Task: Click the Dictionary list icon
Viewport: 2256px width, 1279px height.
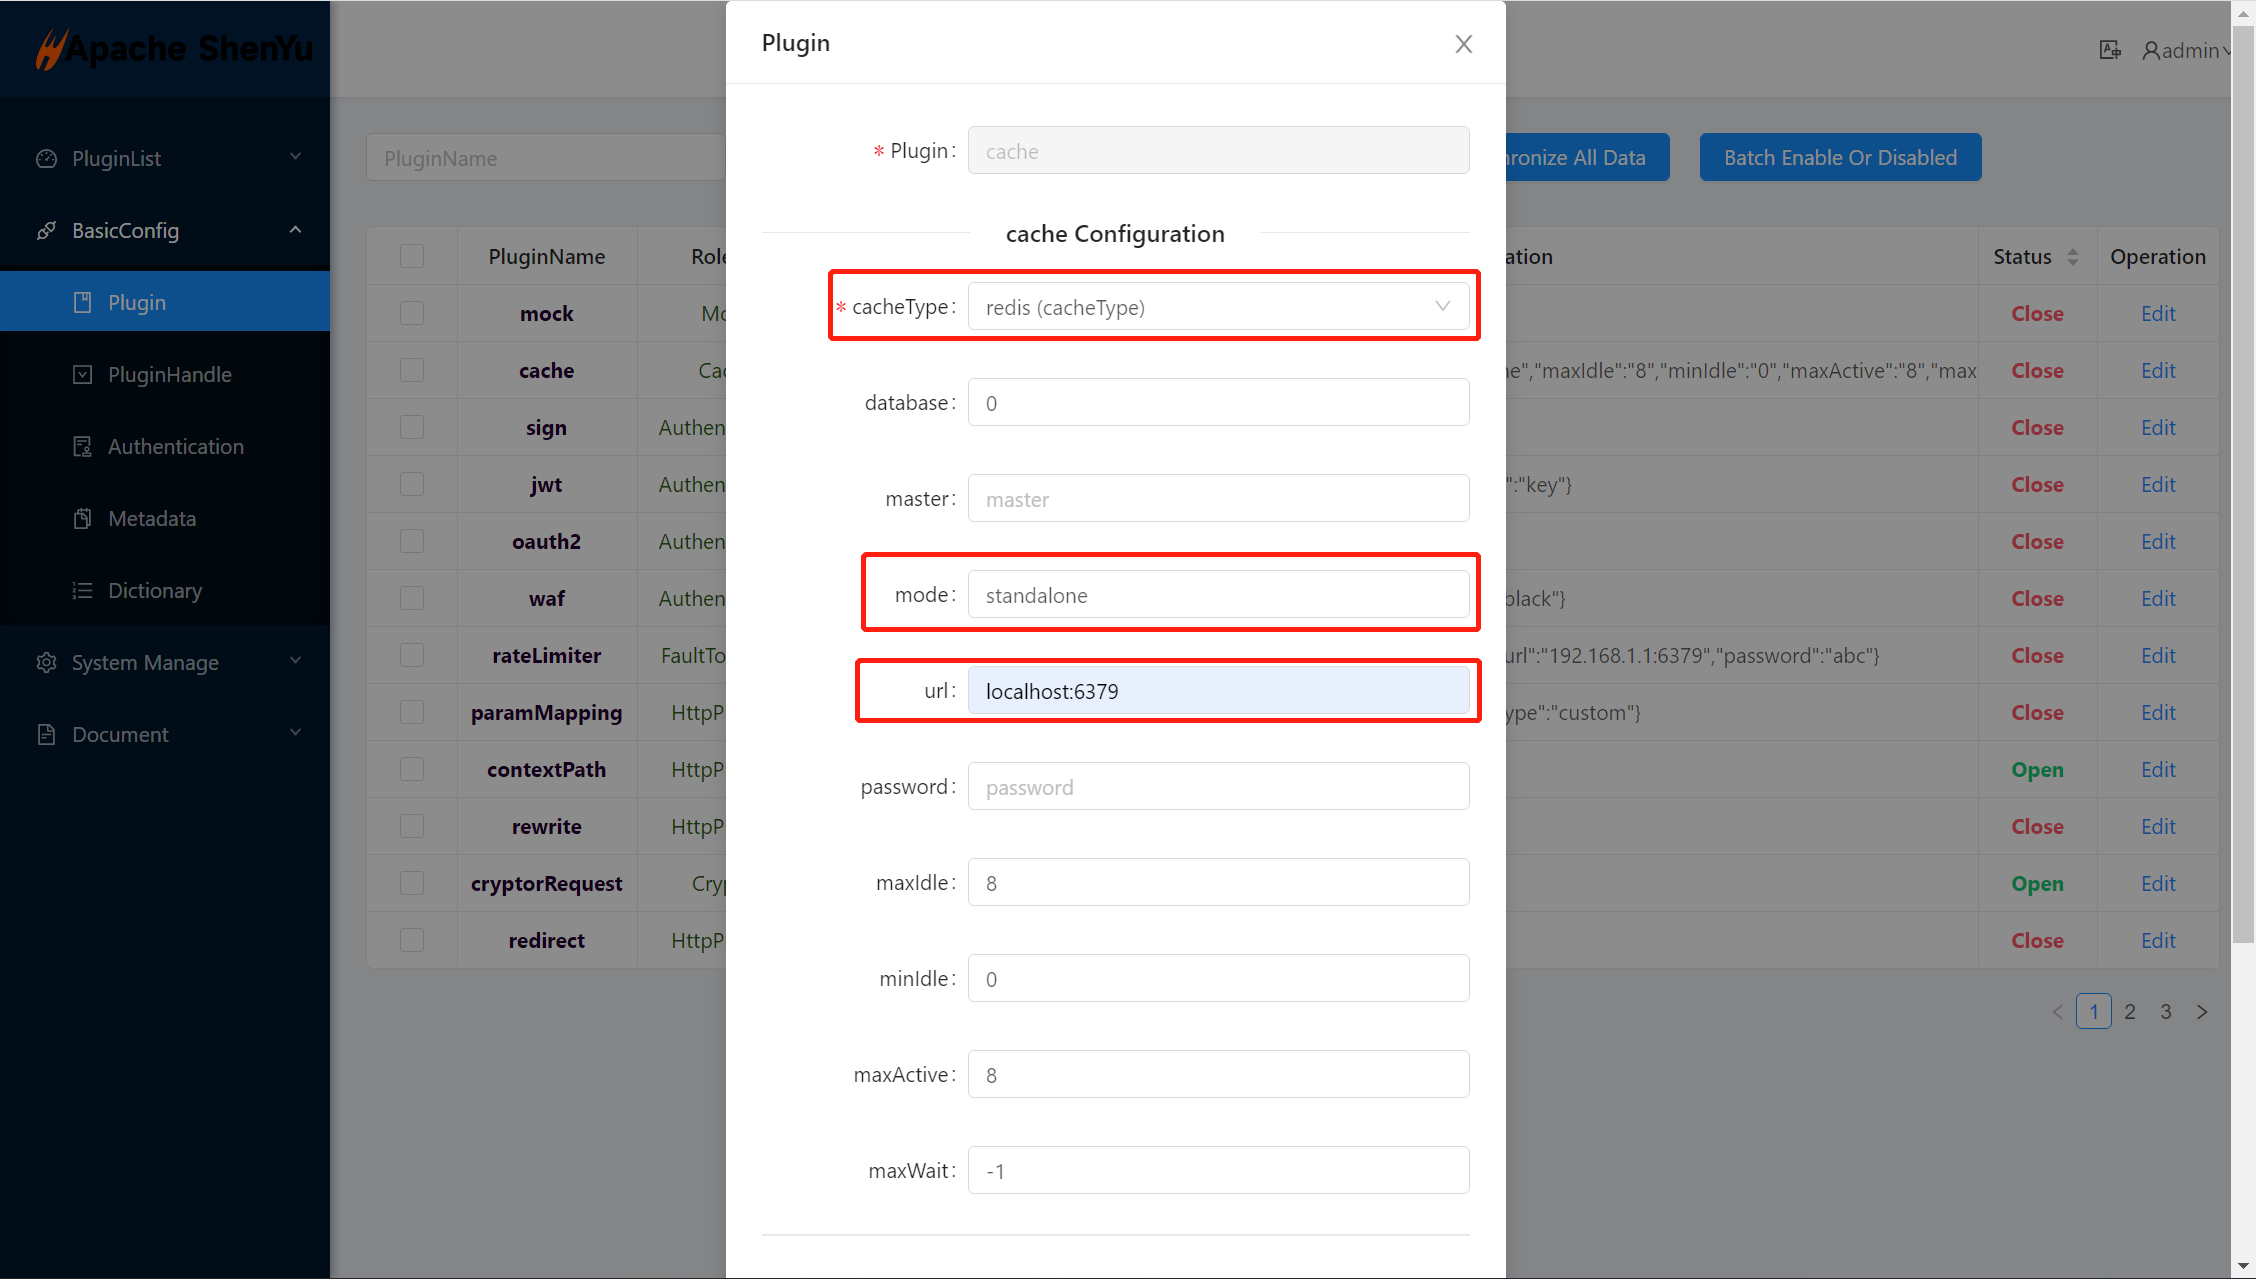Action: click(x=83, y=591)
